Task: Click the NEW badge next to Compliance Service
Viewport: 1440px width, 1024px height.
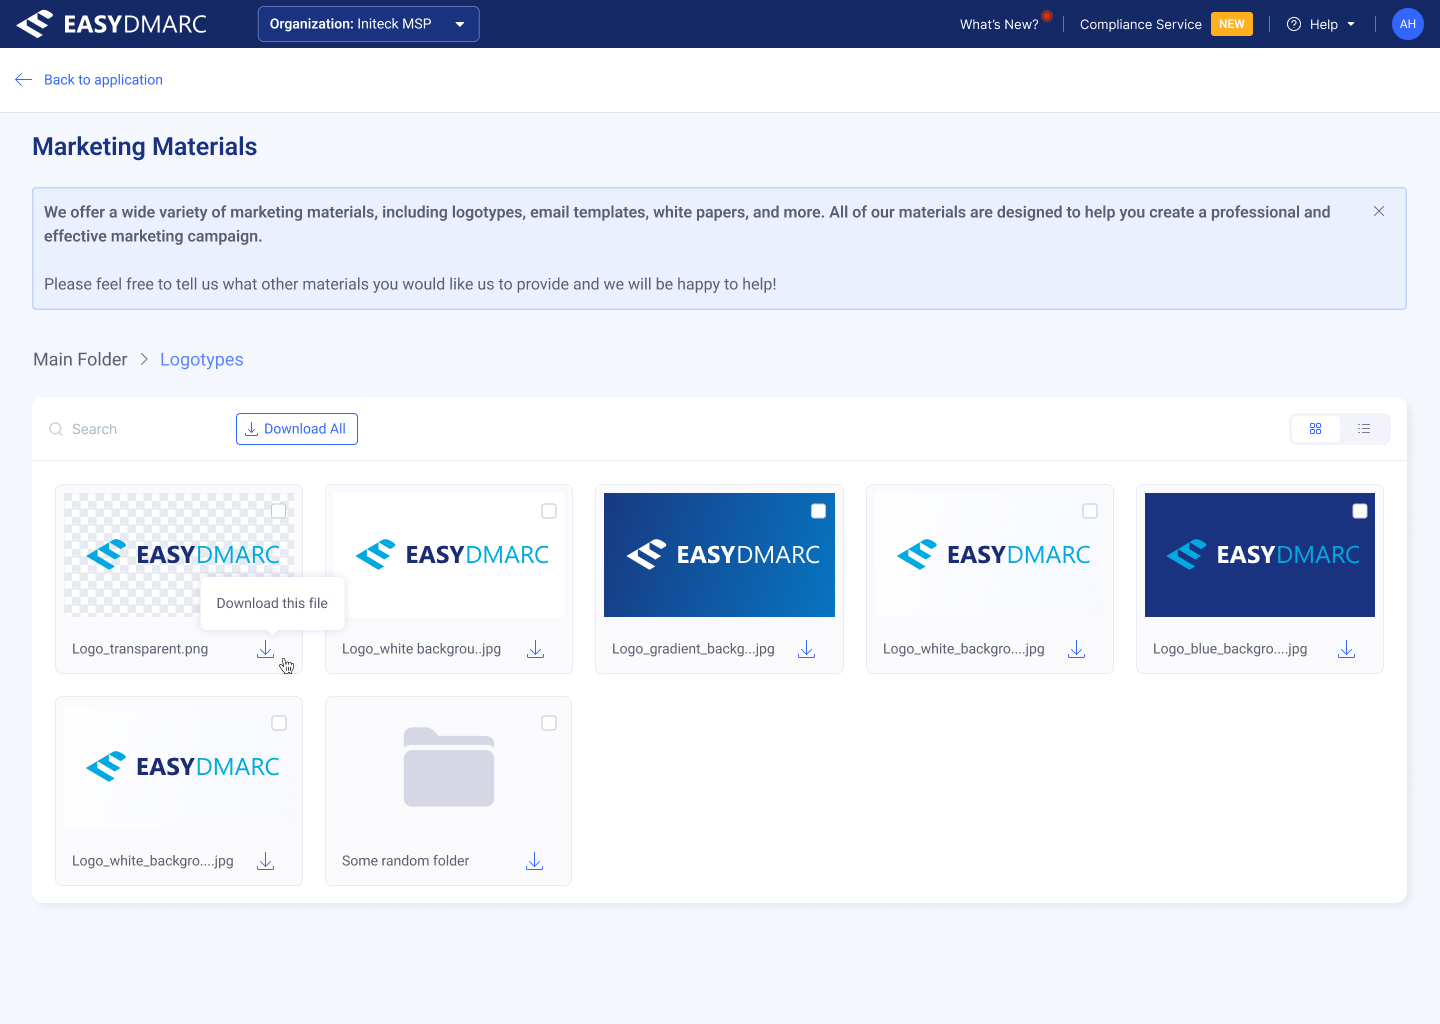Action: (x=1232, y=24)
